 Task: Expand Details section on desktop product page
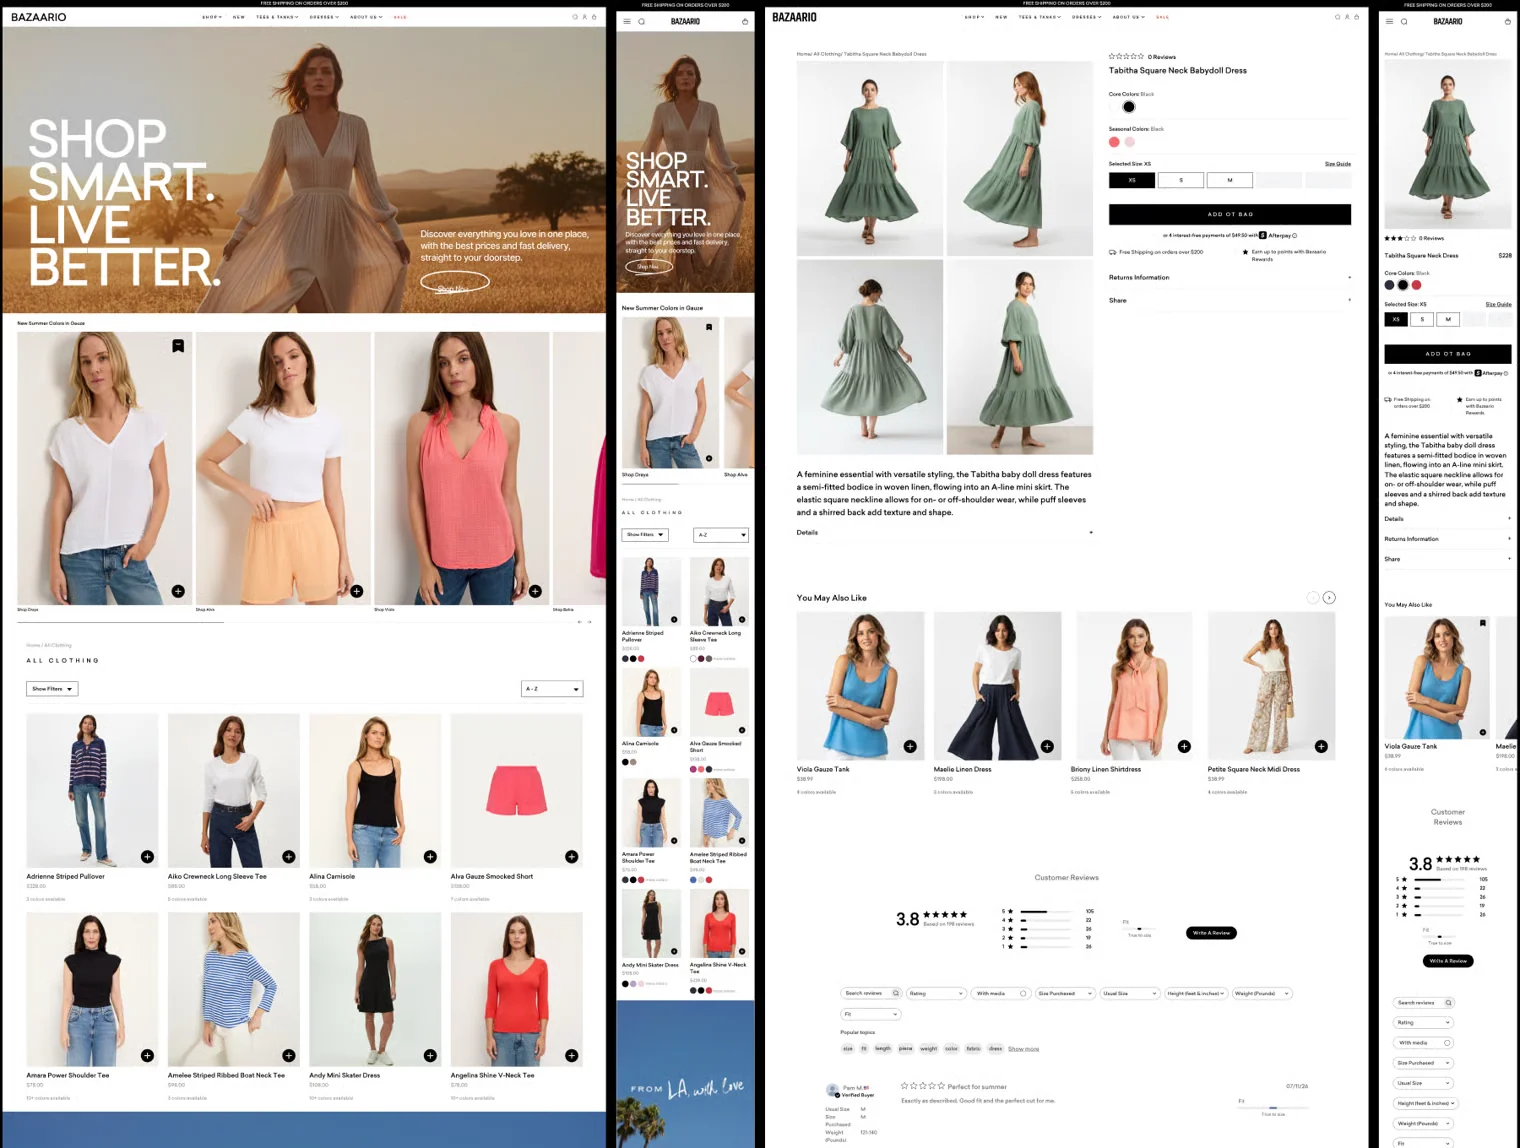(x=945, y=533)
